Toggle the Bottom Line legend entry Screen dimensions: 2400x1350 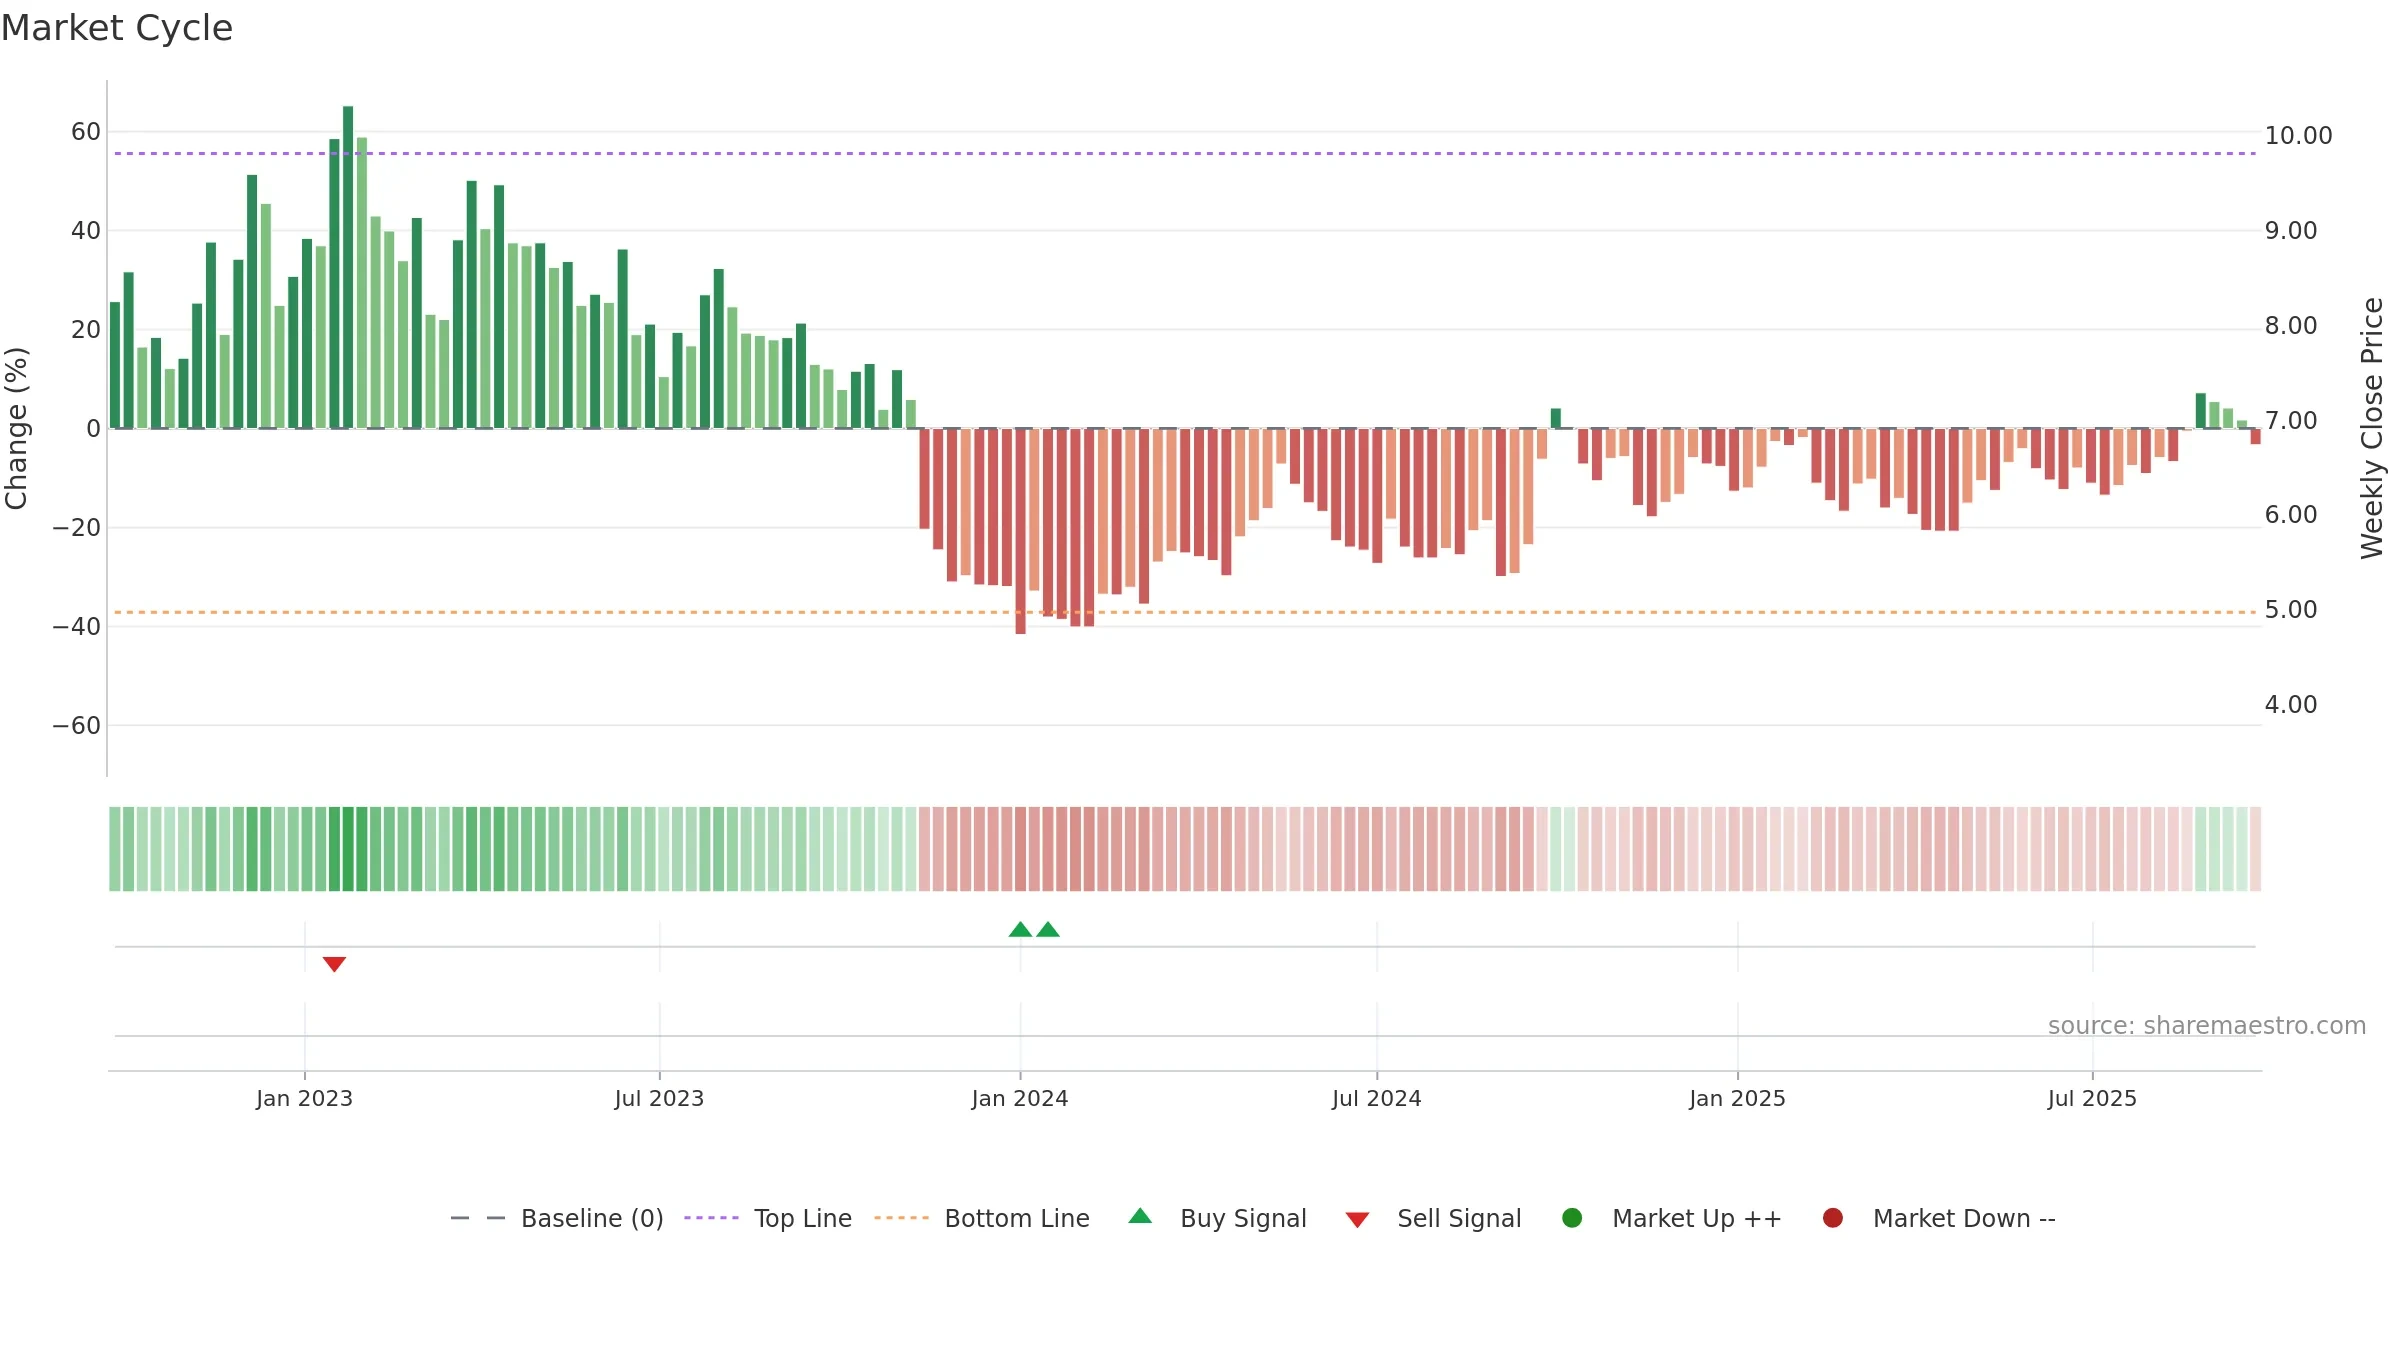coord(982,1218)
